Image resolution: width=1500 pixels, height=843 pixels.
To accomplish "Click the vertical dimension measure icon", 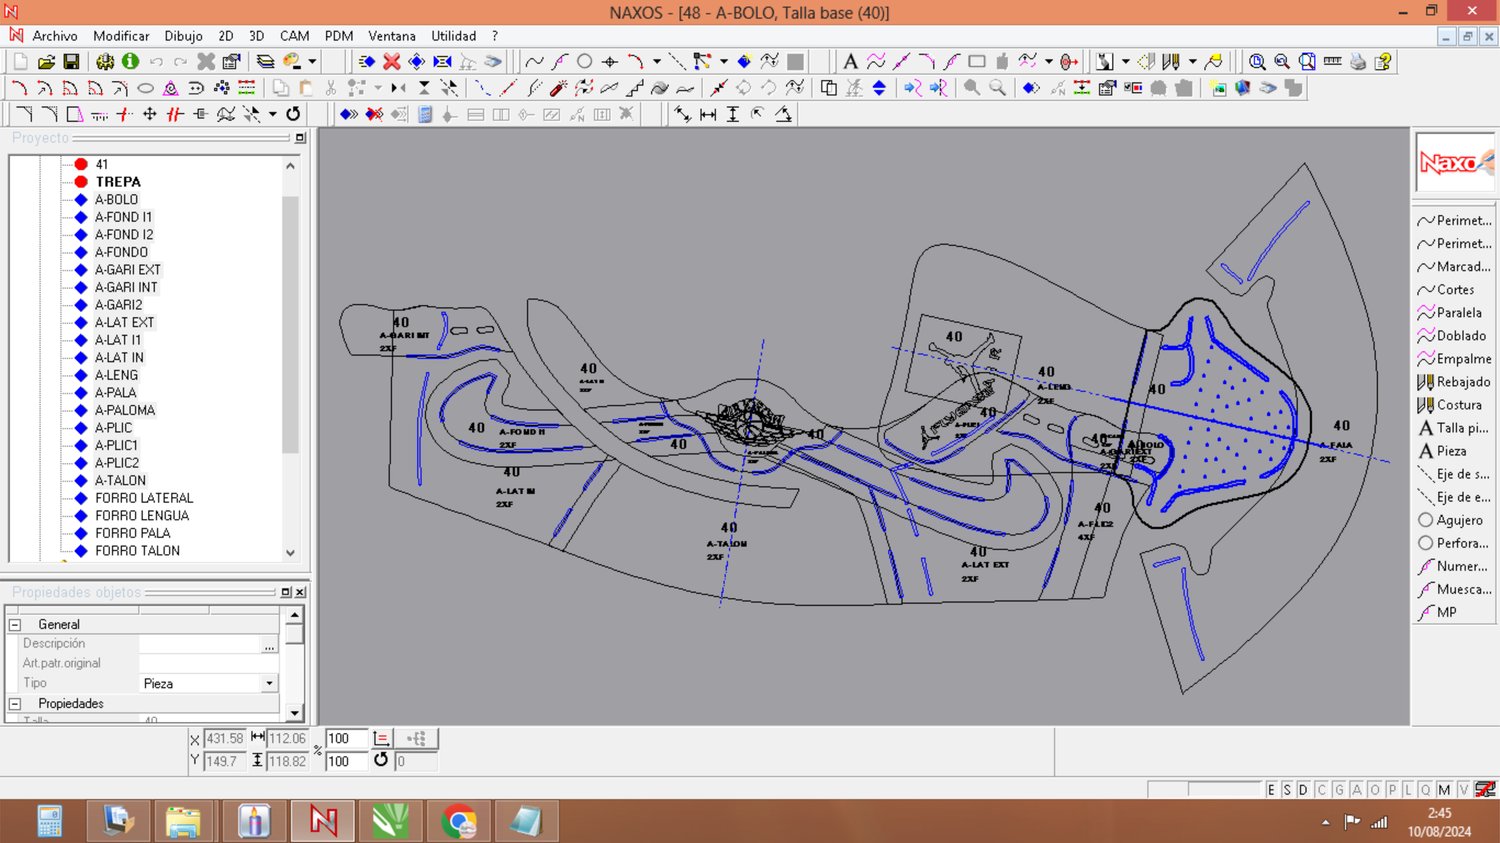I will (x=733, y=114).
